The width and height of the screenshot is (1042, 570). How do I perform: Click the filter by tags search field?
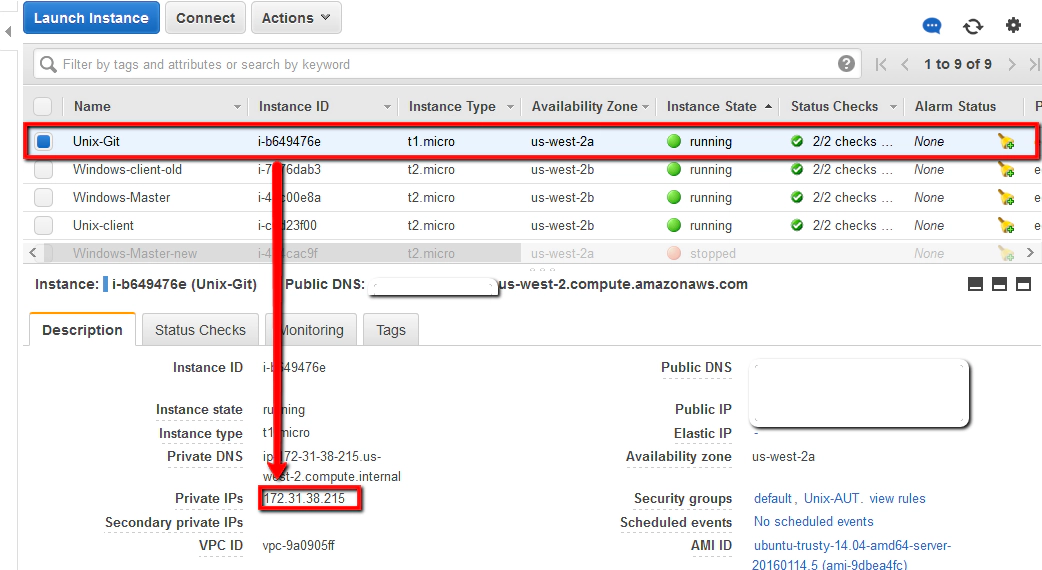(445, 64)
